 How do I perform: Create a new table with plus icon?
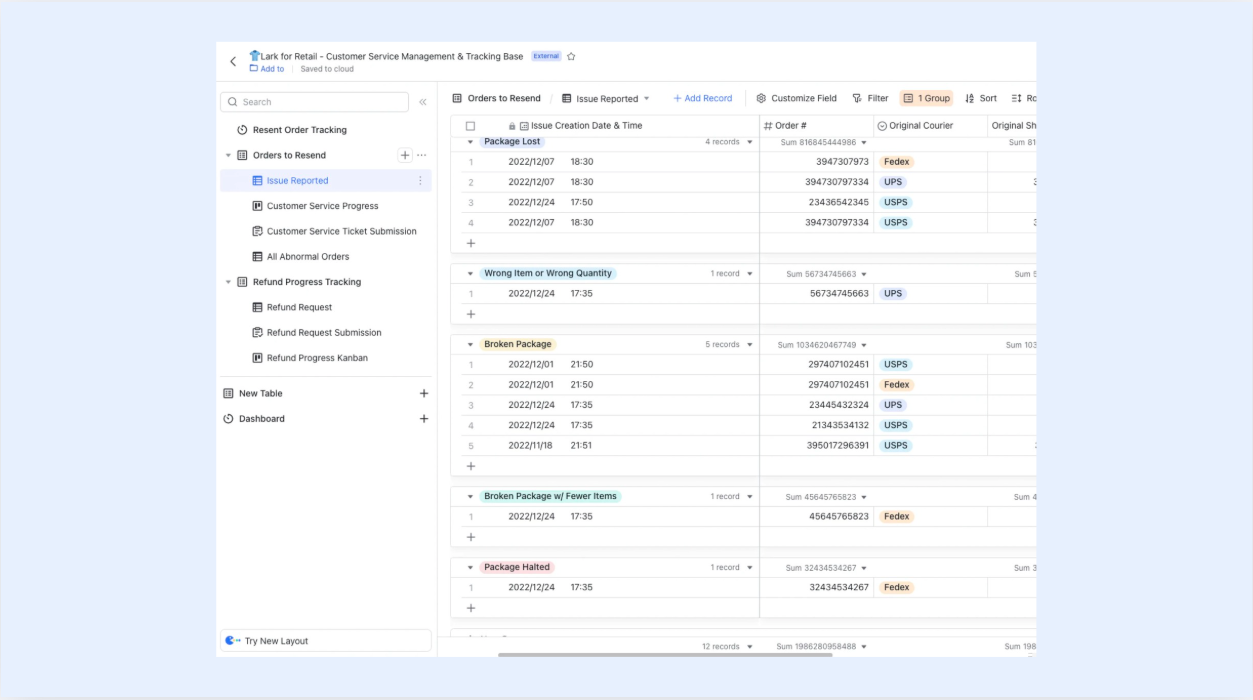(424, 394)
